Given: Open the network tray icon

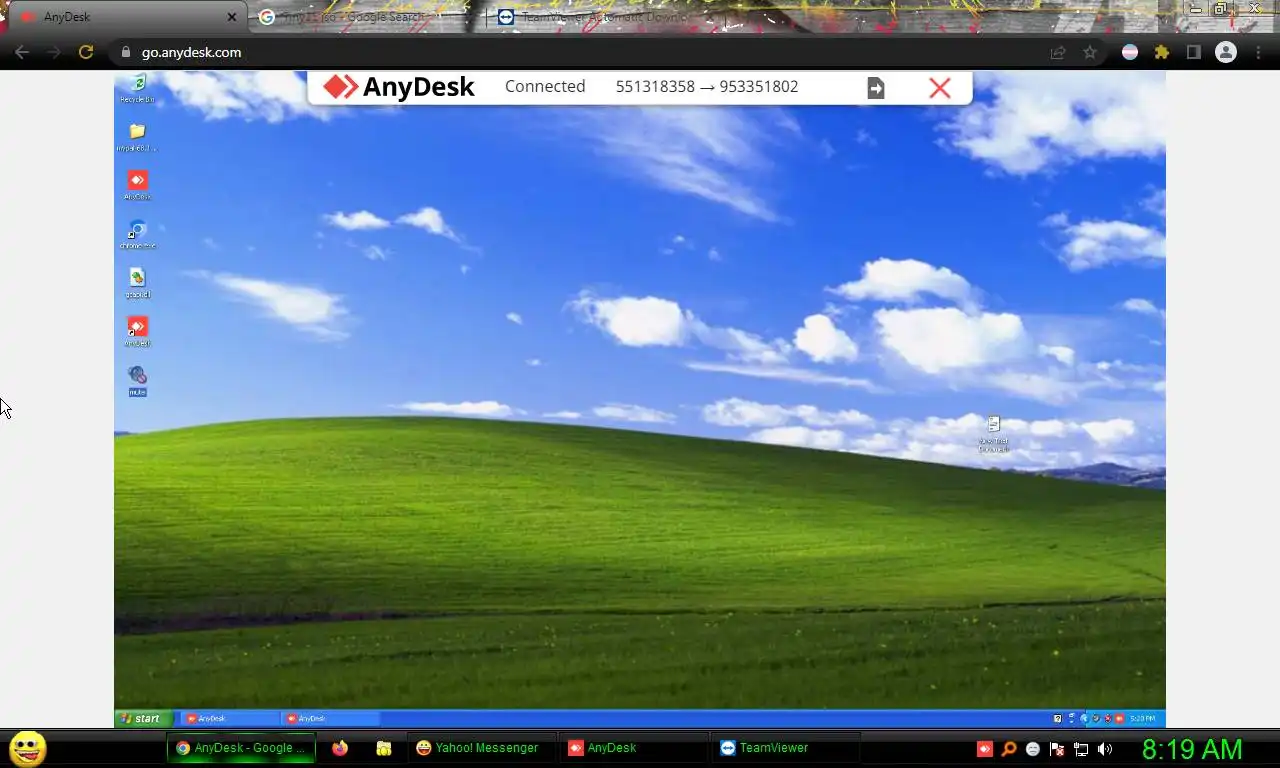Looking at the screenshot, I should (x=1081, y=749).
